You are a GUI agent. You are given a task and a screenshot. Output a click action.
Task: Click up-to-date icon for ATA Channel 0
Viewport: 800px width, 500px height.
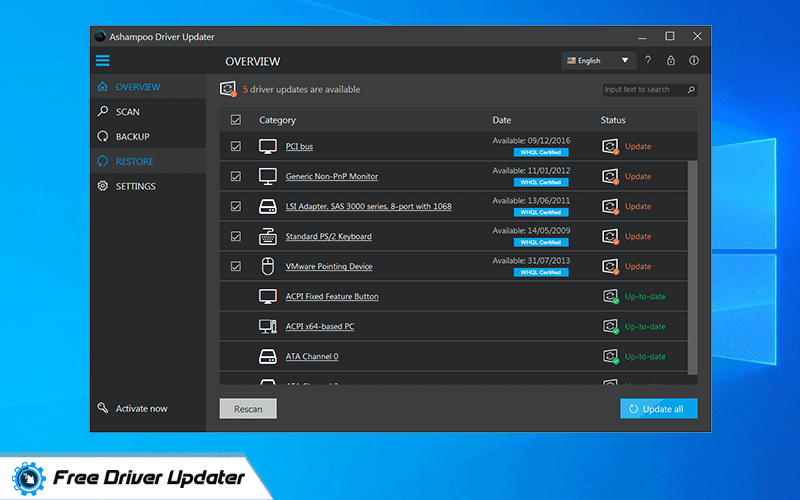tap(611, 357)
